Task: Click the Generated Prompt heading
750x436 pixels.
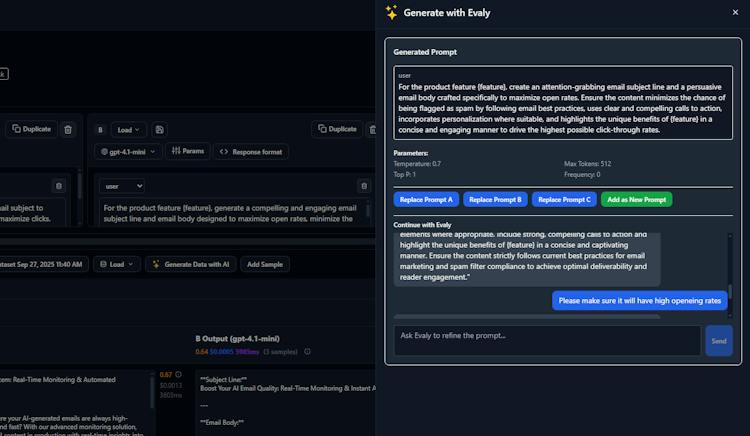Action: point(425,52)
